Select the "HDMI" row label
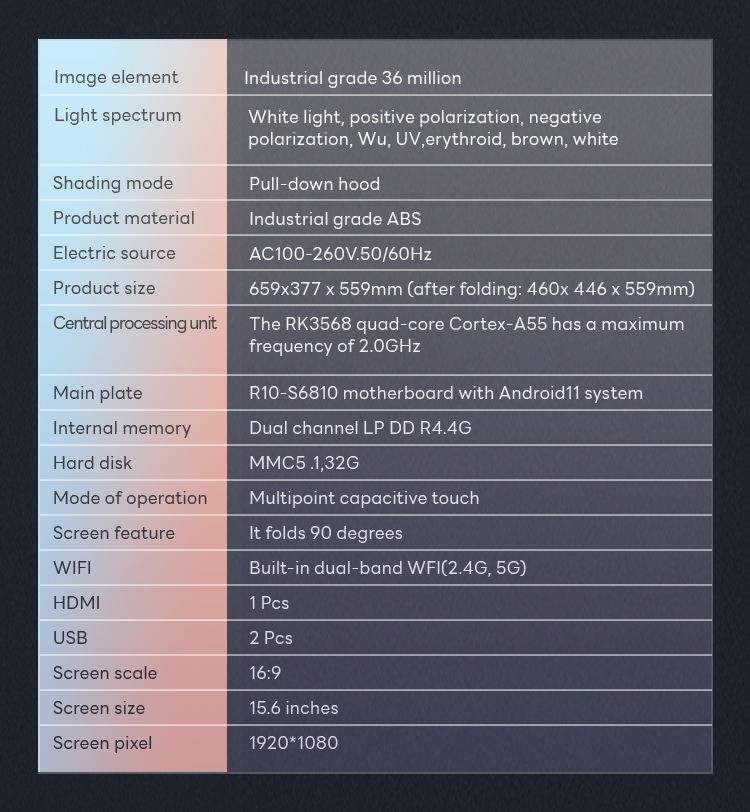The width and height of the screenshot is (750, 812). 76,603
